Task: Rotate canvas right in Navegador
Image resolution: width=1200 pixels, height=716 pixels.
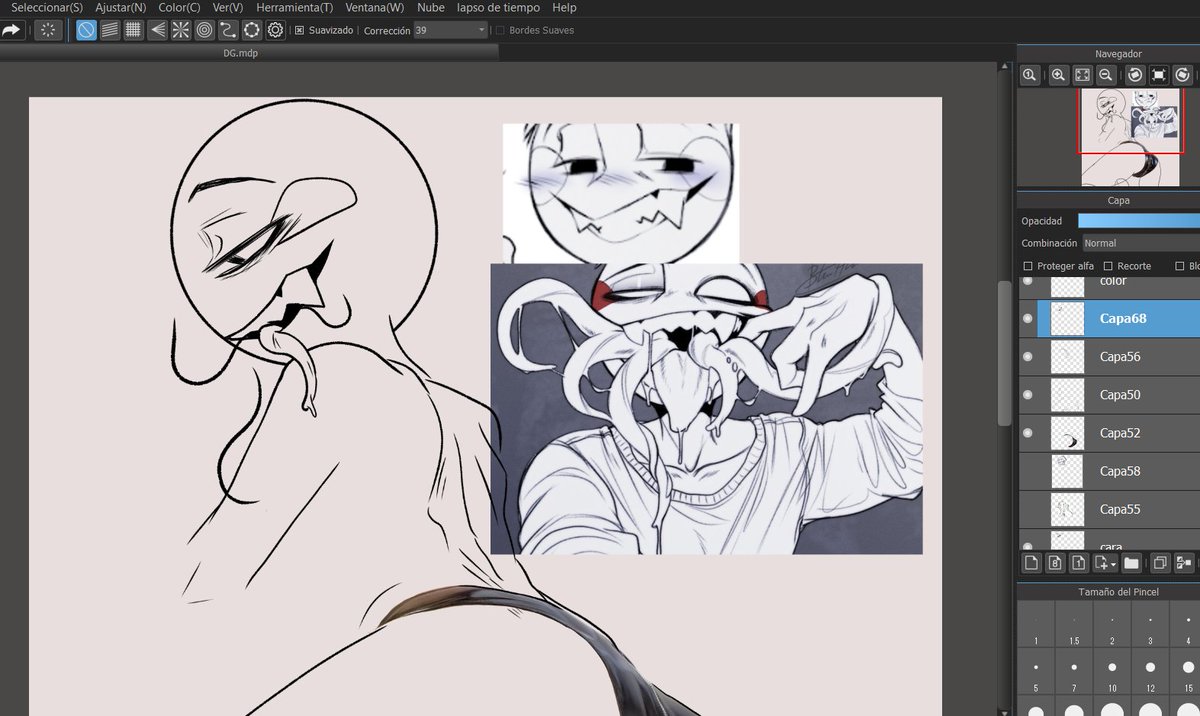Action: pos(1183,75)
